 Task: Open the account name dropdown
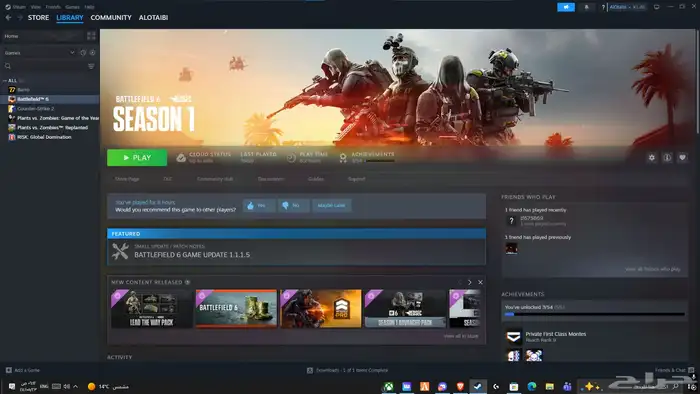[x=627, y=7]
